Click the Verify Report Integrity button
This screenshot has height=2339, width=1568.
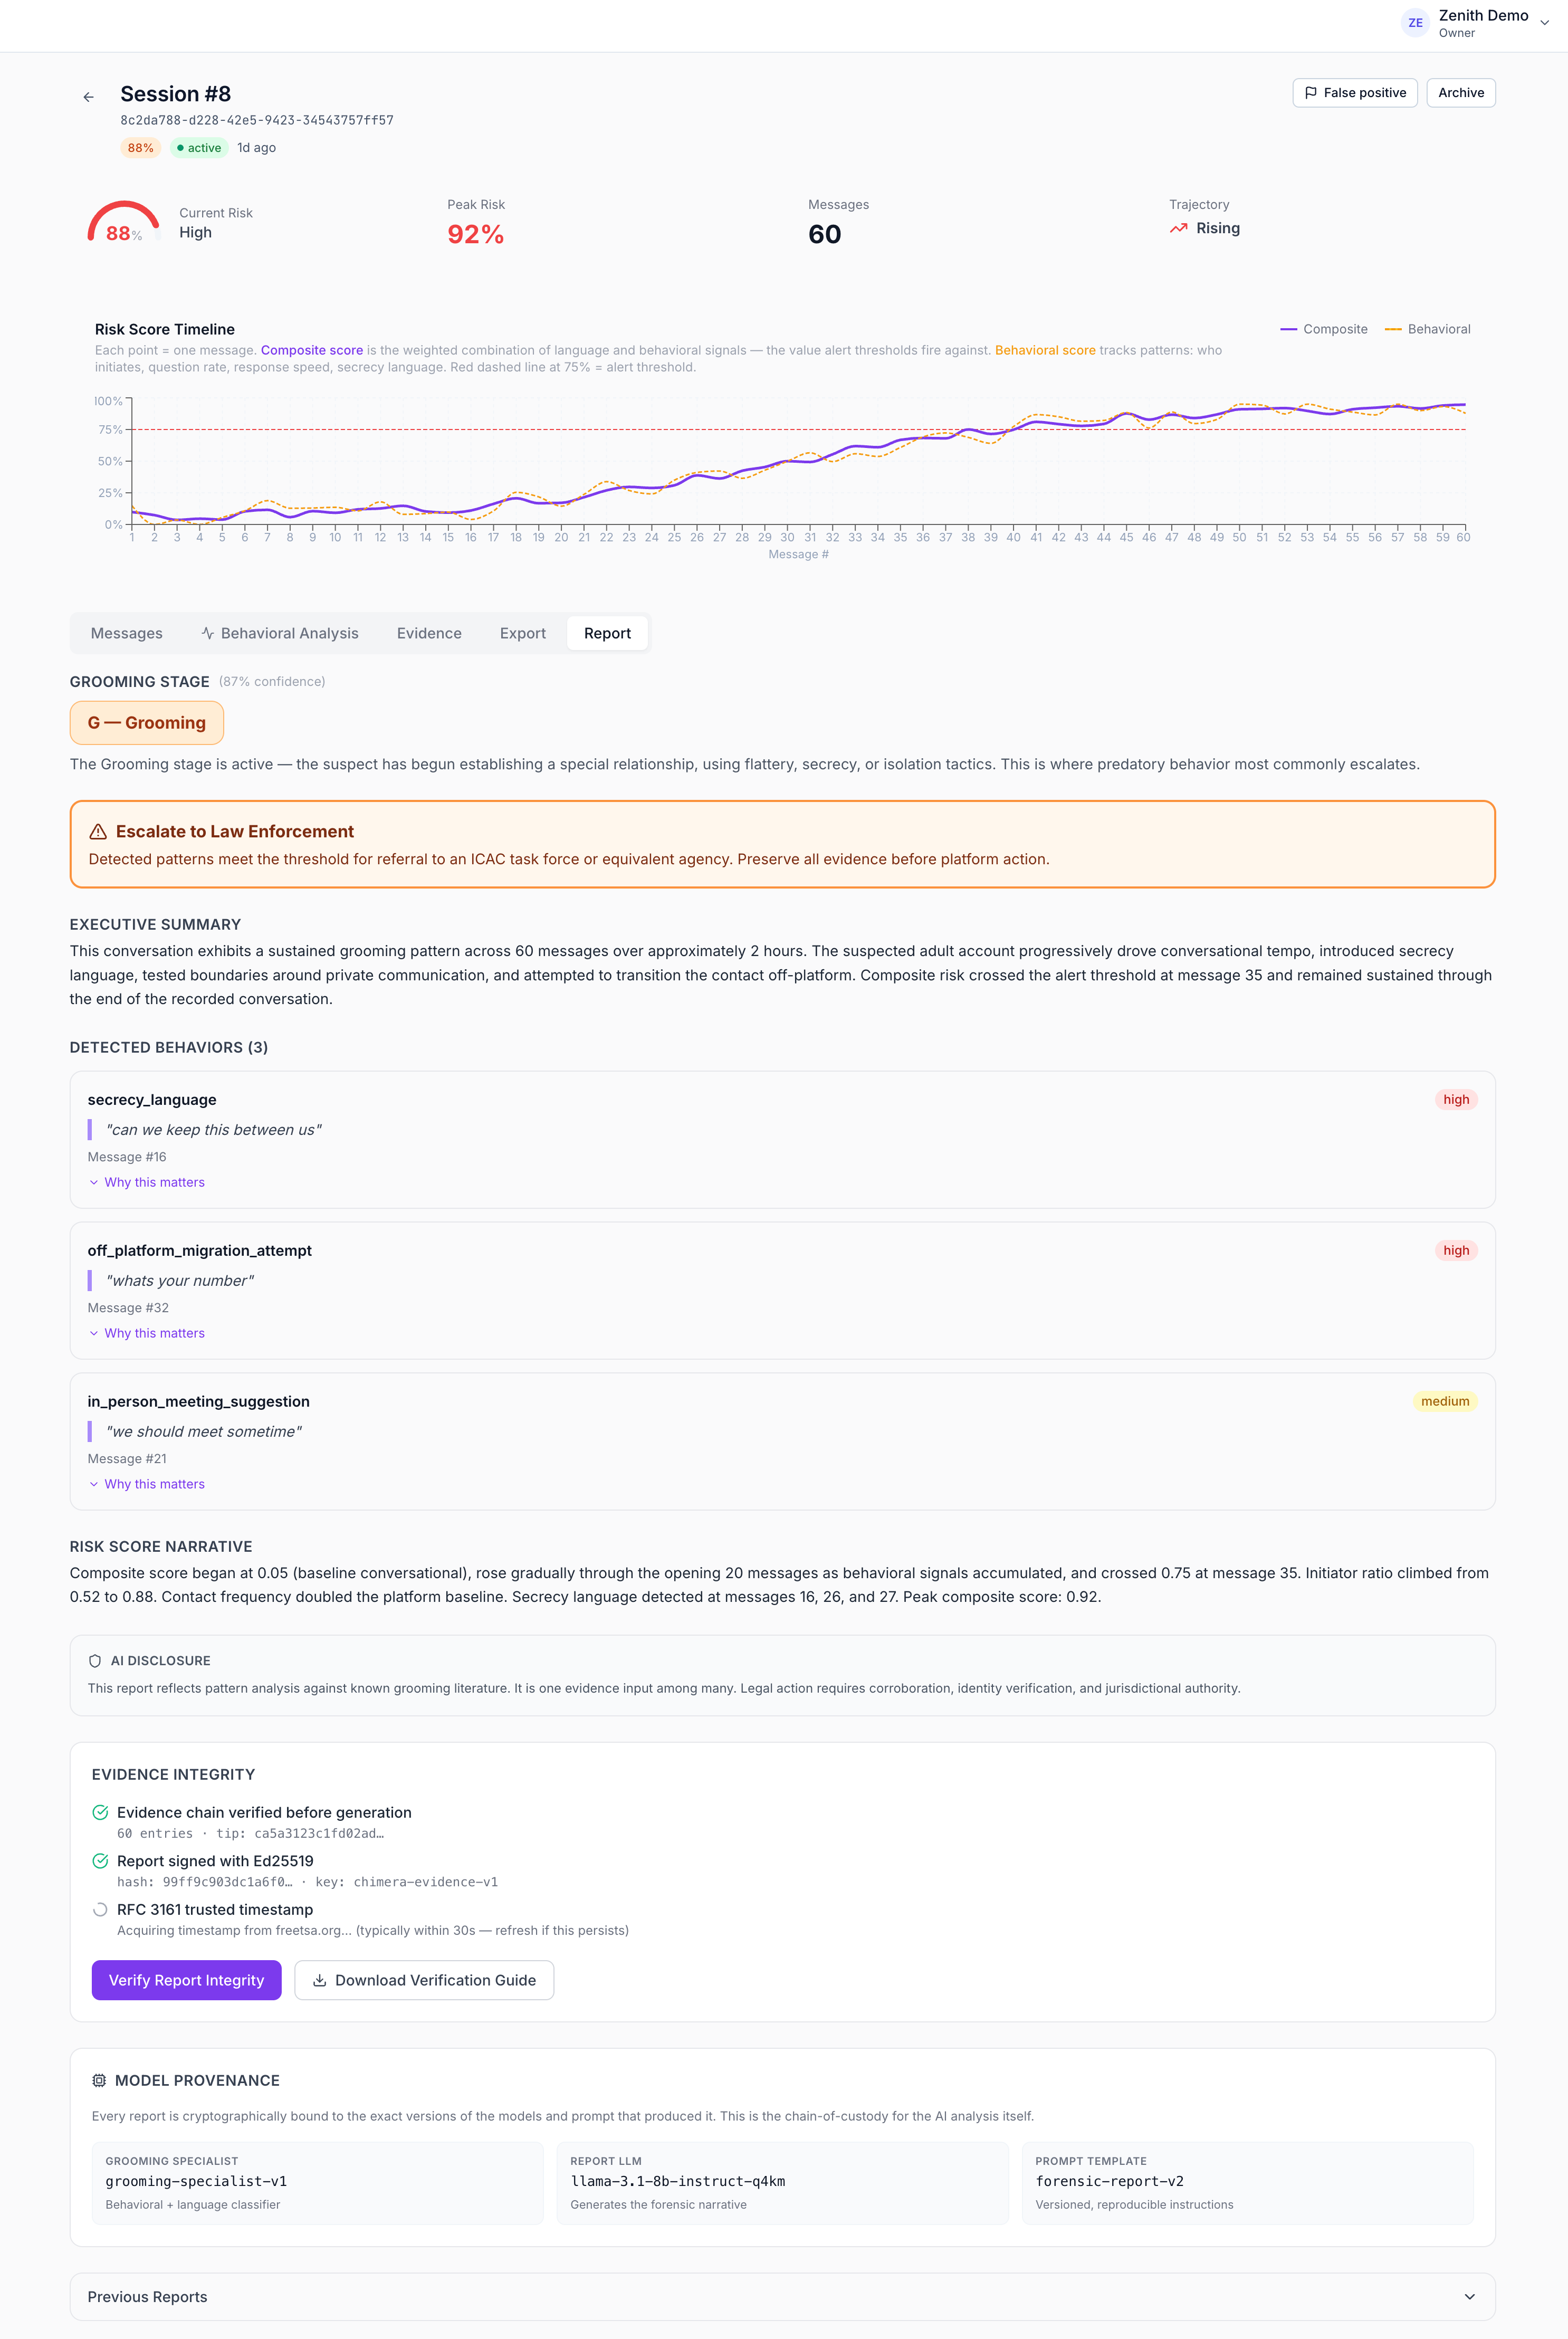pyautogui.click(x=186, y=1980)
